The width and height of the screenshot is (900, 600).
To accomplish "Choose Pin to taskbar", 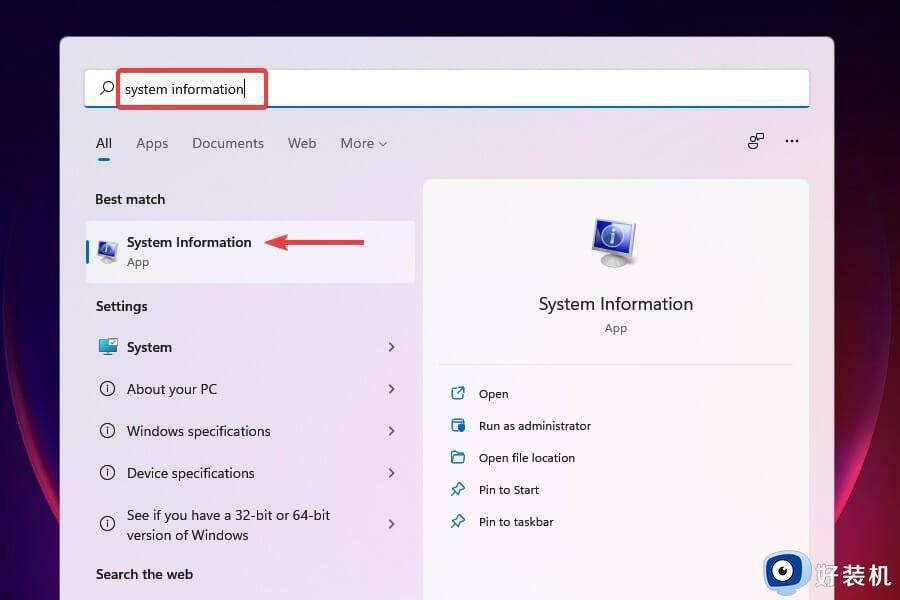I will [516, 522].
